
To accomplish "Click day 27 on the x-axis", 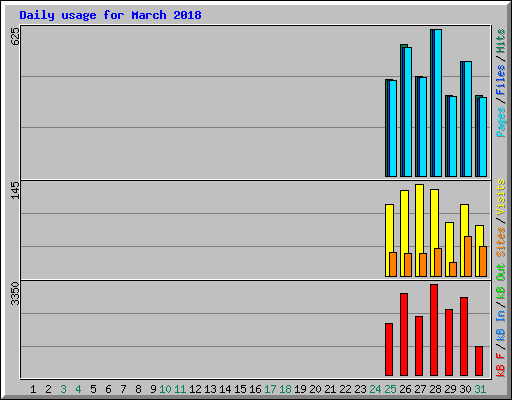I will coord(420,389).
